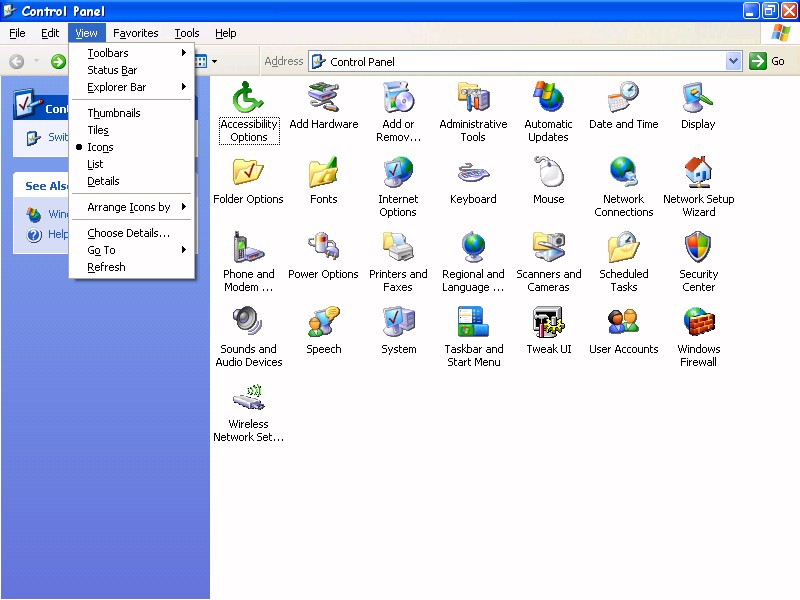Click Switch to Category View link
The width and height of the screenshot is (800, 600).
(47, 137)
